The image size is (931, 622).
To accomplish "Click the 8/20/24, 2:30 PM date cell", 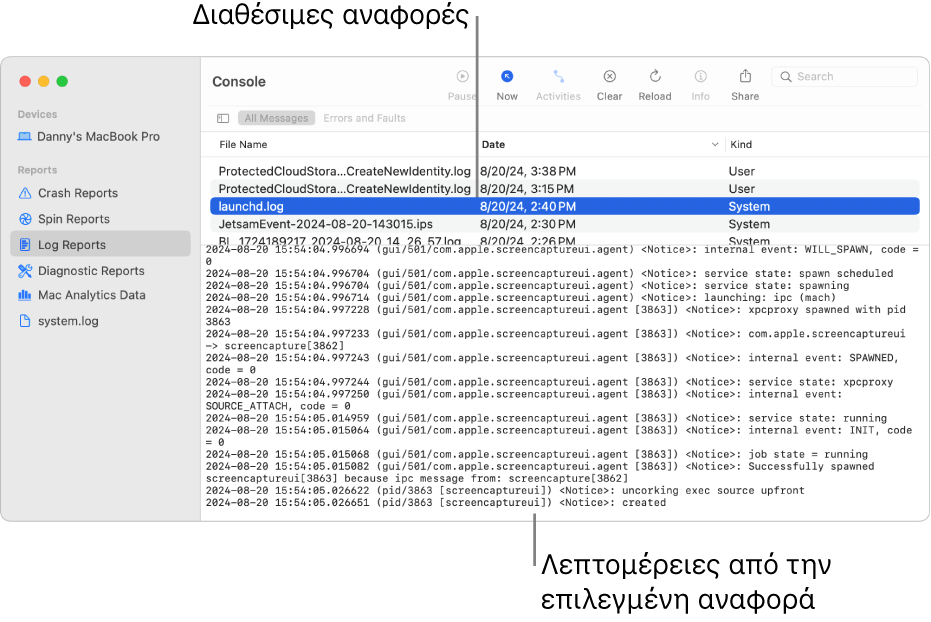I will click(528, 224).
